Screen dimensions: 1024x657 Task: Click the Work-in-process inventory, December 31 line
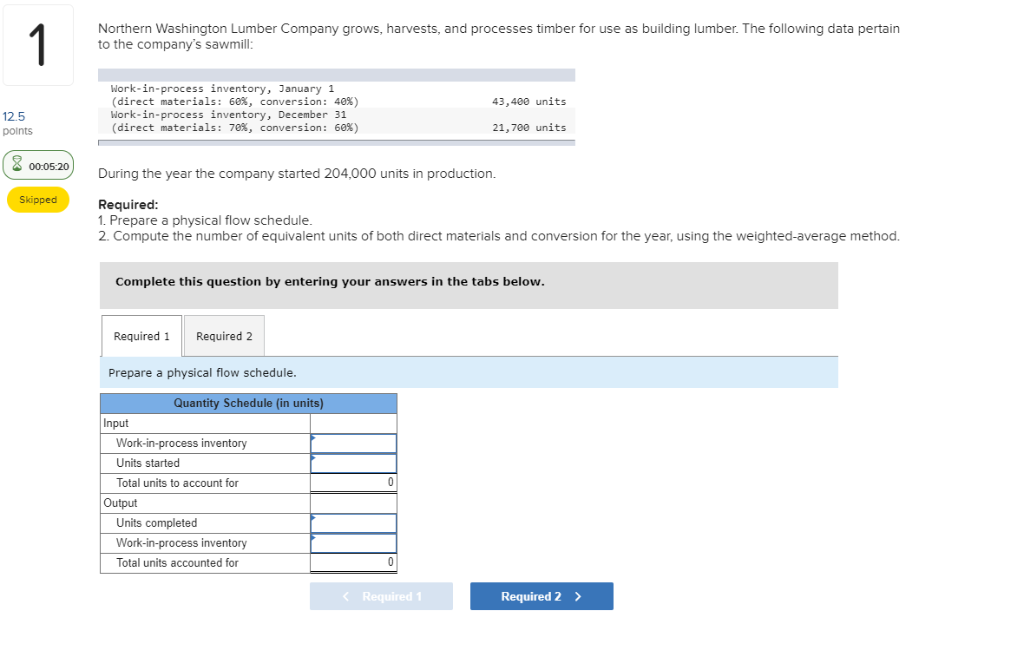[x=229, y=114]
